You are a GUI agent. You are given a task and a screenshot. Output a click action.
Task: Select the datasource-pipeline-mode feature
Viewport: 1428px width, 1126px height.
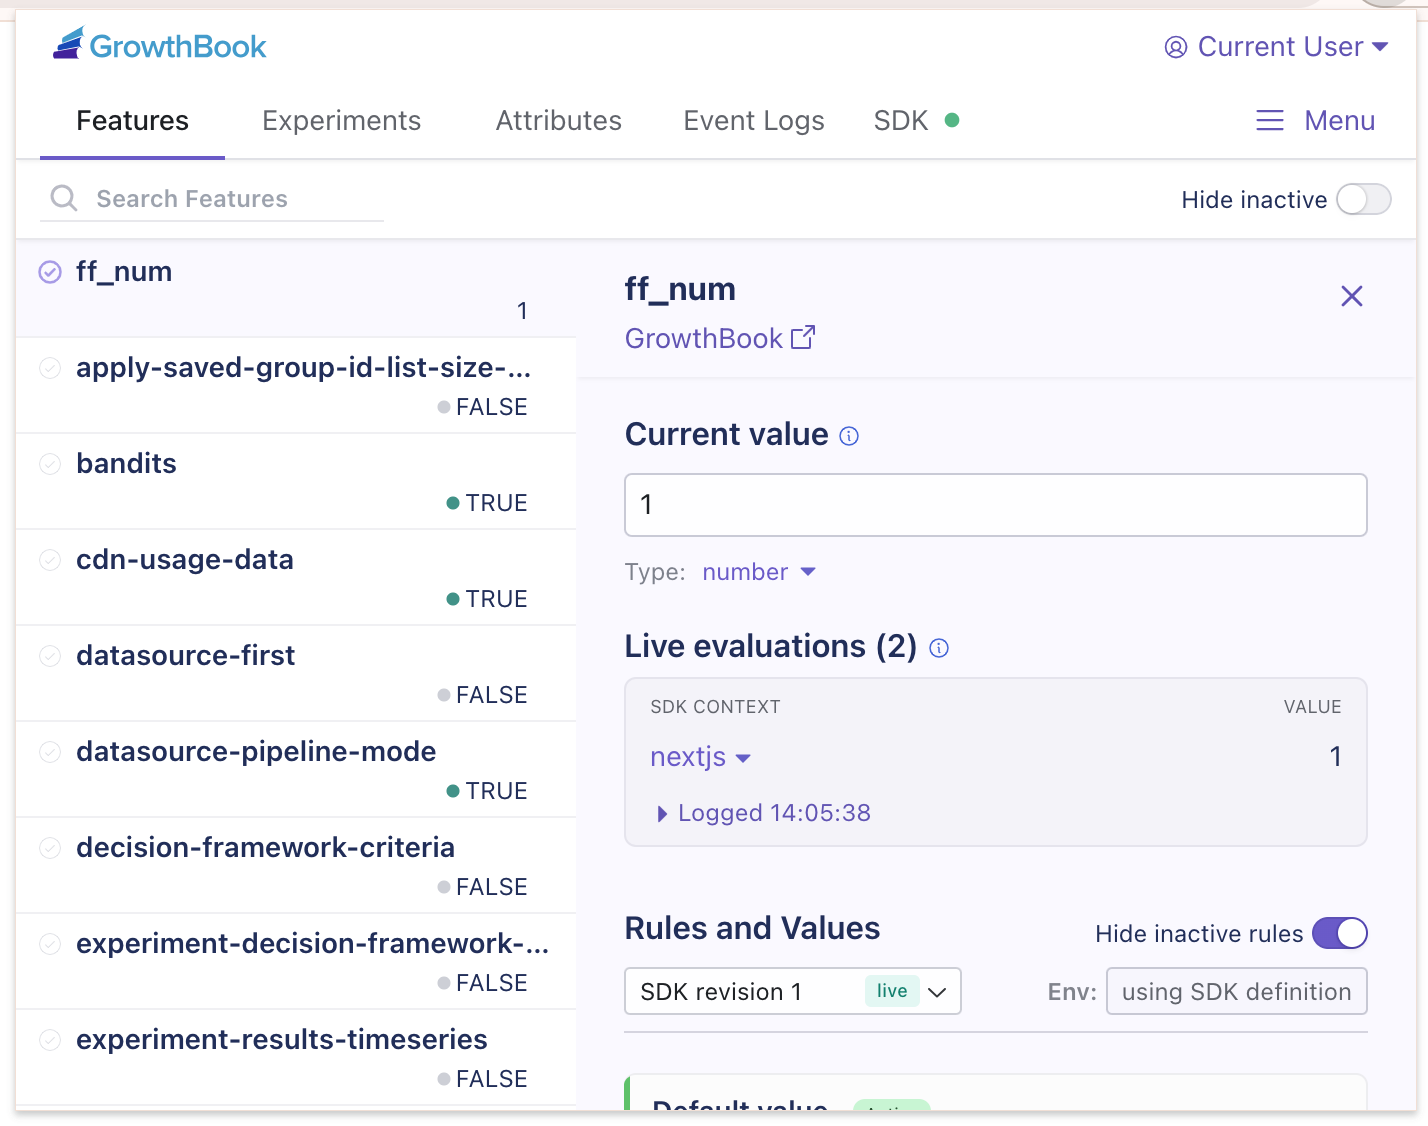point(296,770)
